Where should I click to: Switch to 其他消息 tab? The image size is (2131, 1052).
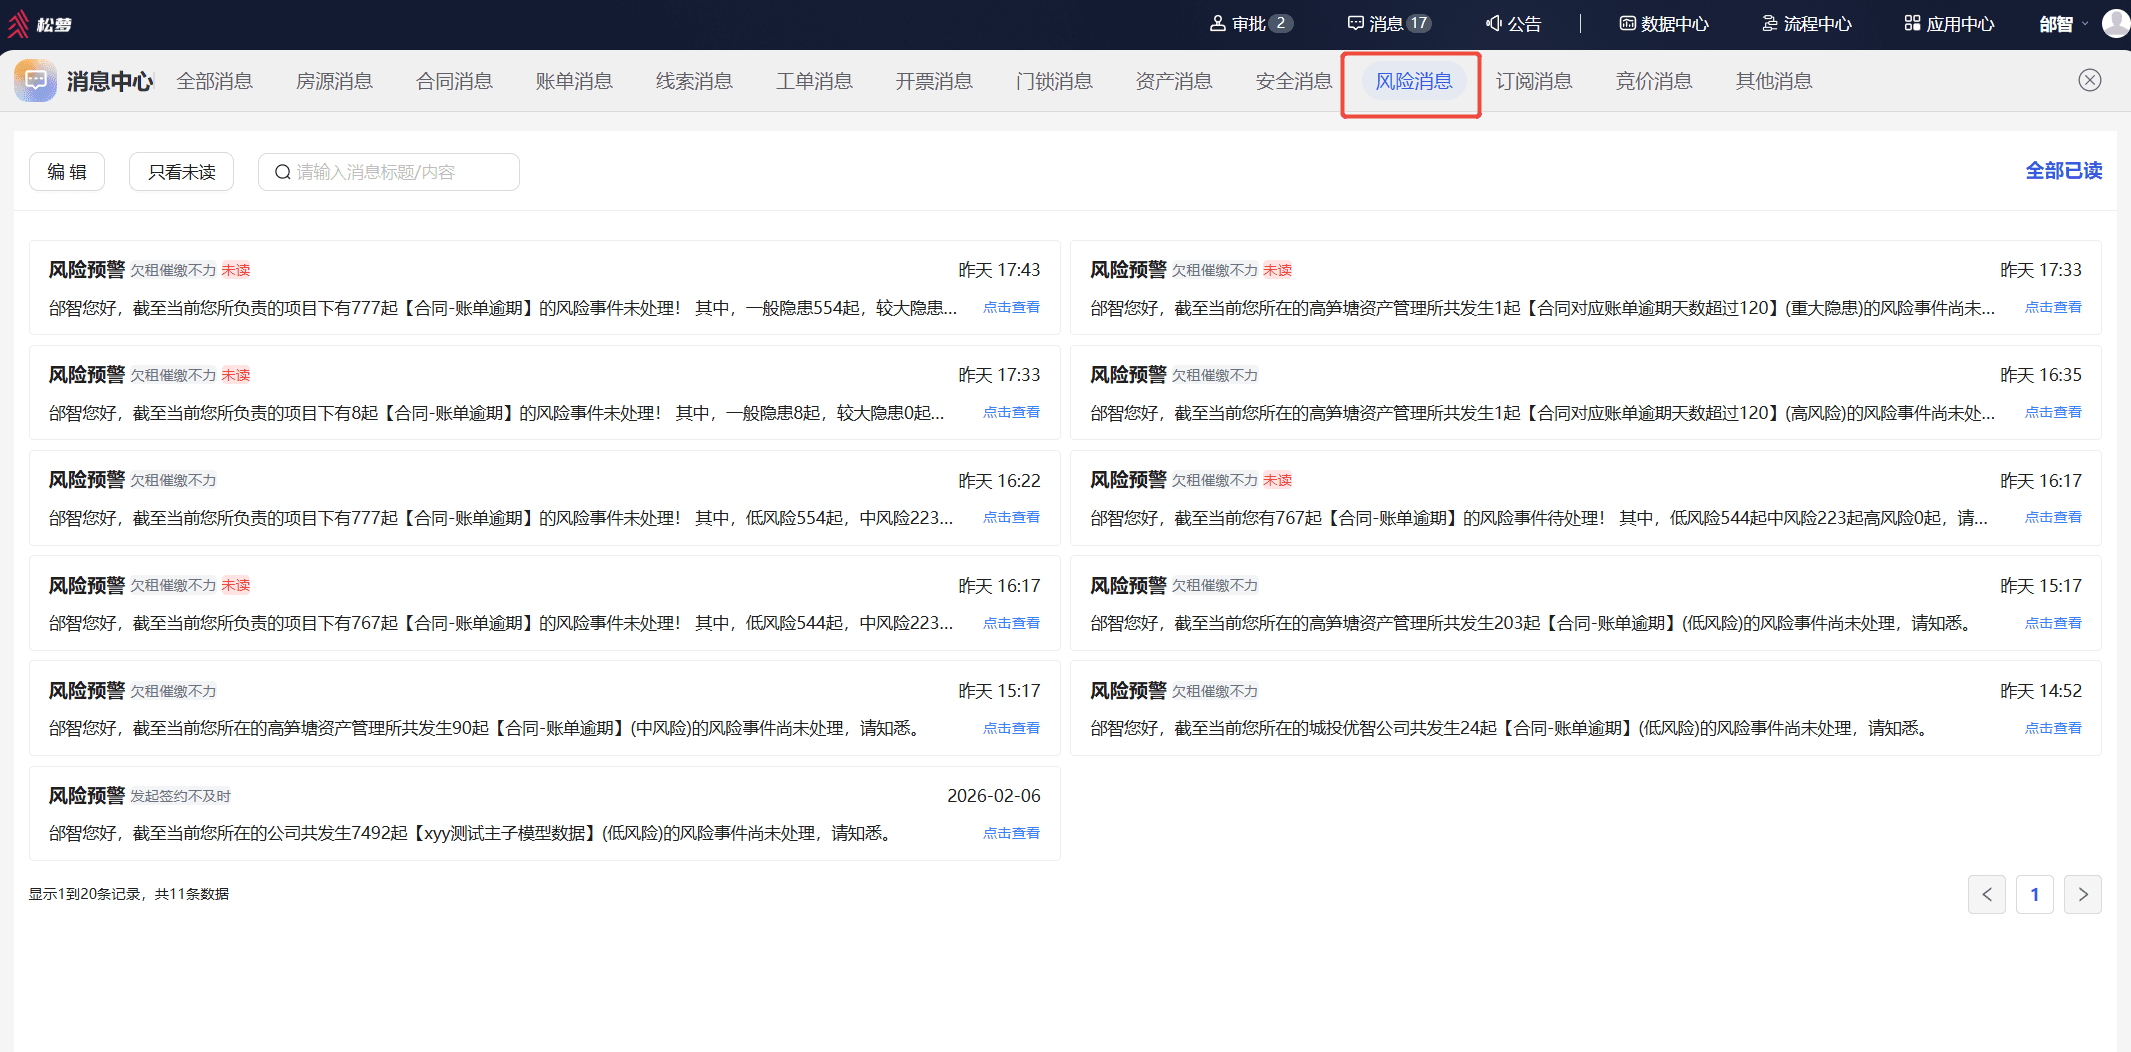pyautogui.click(x=1774, y=81)
